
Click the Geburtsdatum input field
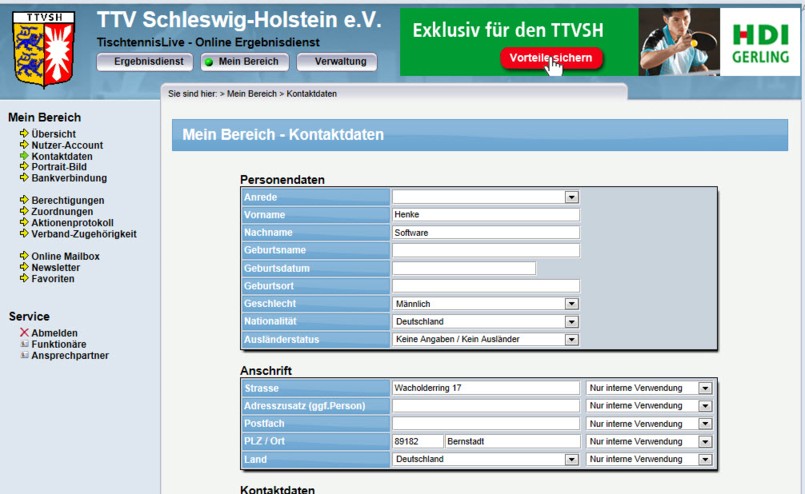464,268
